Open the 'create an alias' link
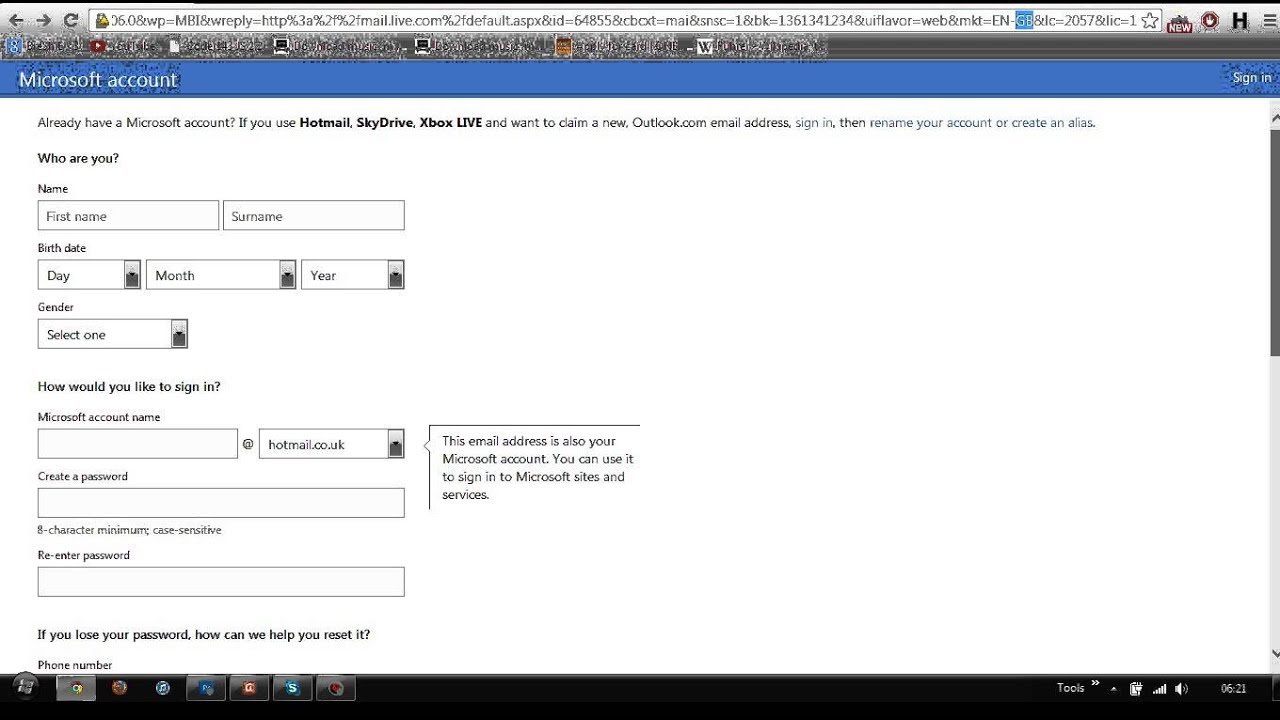Image resolution: width=1280 pixels, height=720 pixels. point(1052,123)
